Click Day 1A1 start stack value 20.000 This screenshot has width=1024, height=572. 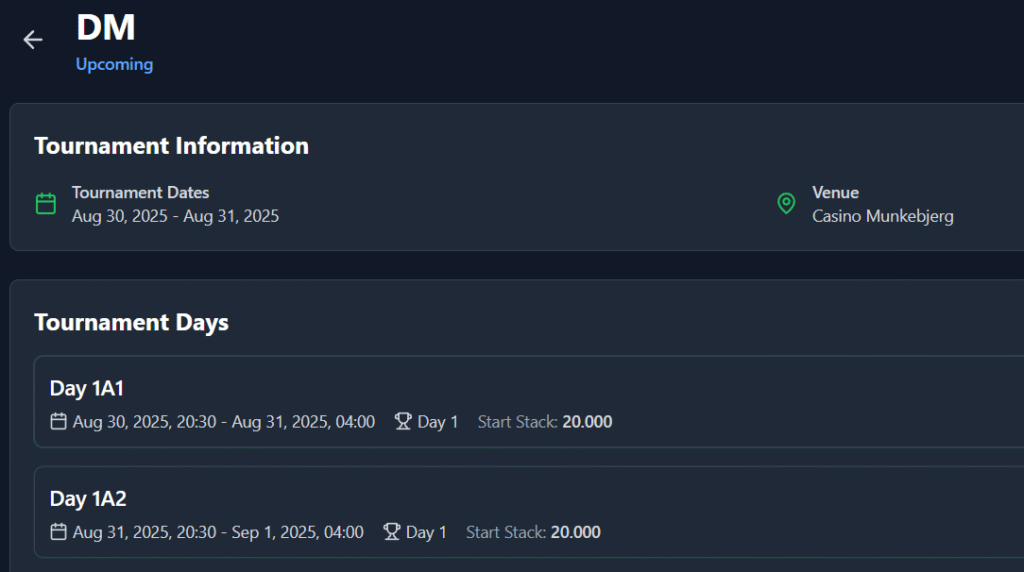click(587, 422)
